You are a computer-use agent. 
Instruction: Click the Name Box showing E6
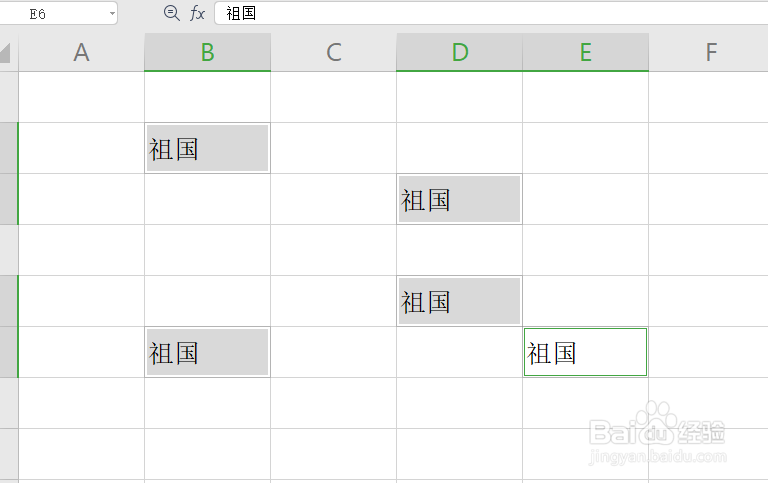58,13
